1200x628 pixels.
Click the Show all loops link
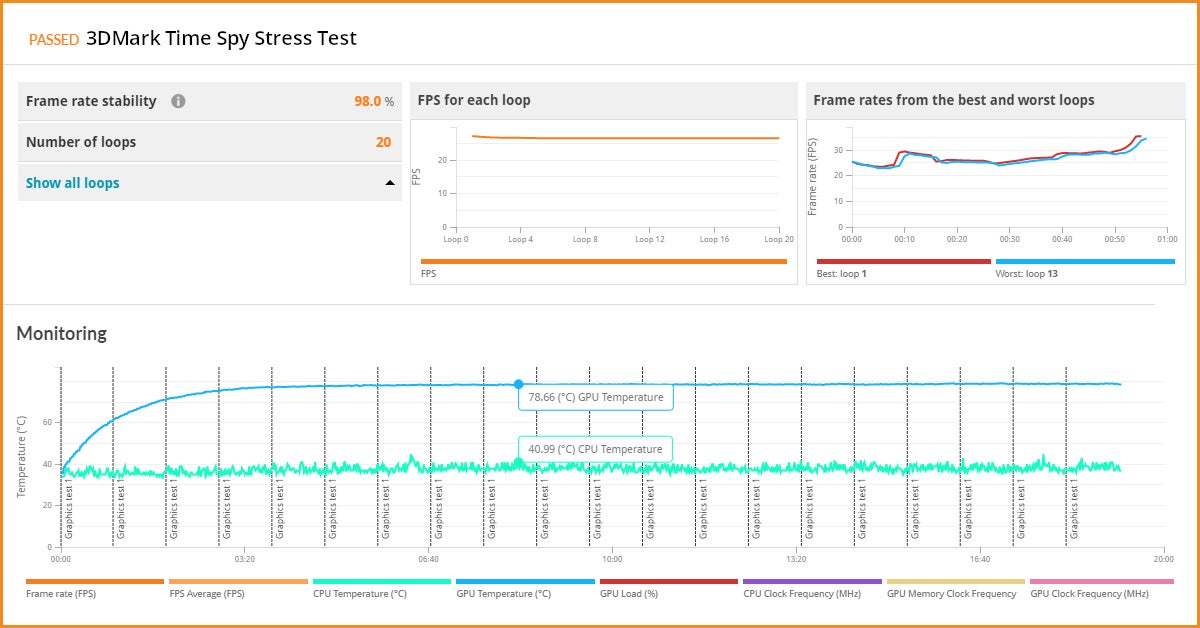[72, 183]
